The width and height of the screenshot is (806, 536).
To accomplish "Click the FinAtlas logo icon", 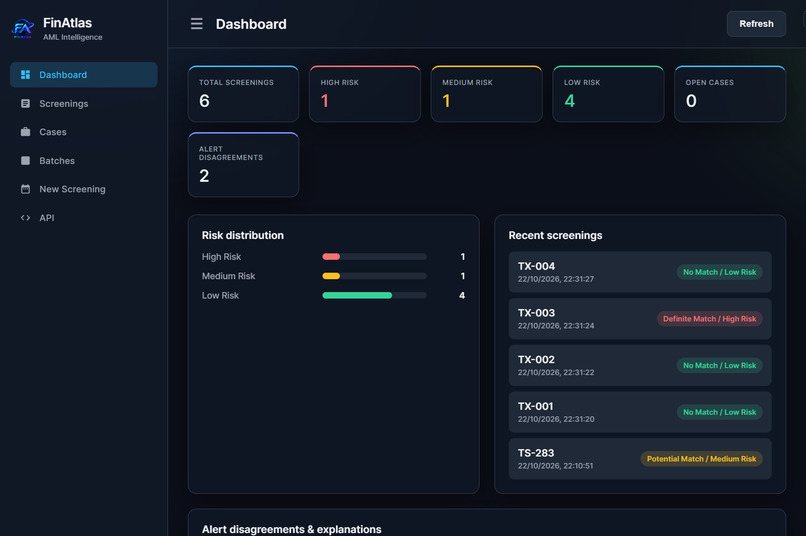I will (23, 29).
